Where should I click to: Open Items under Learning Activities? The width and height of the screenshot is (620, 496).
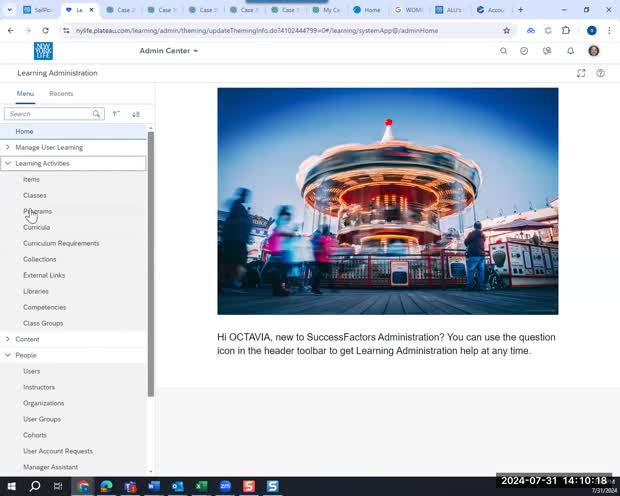click(x=31, y=180)
